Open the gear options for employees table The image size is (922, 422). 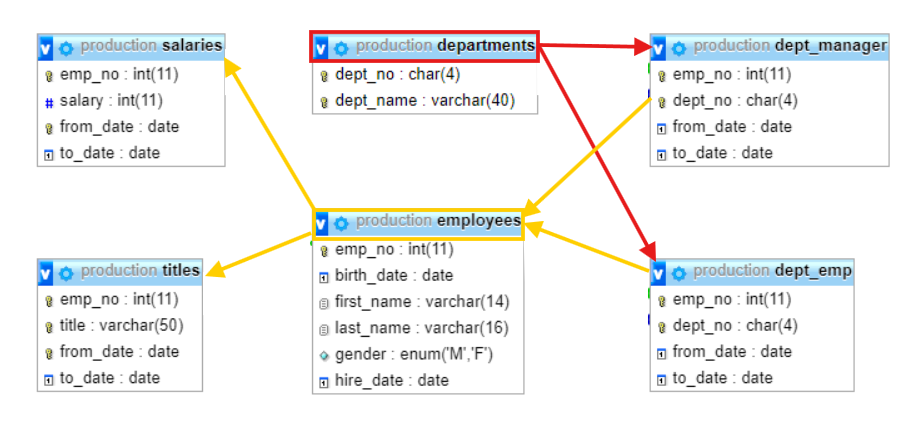tap(341, 223)
